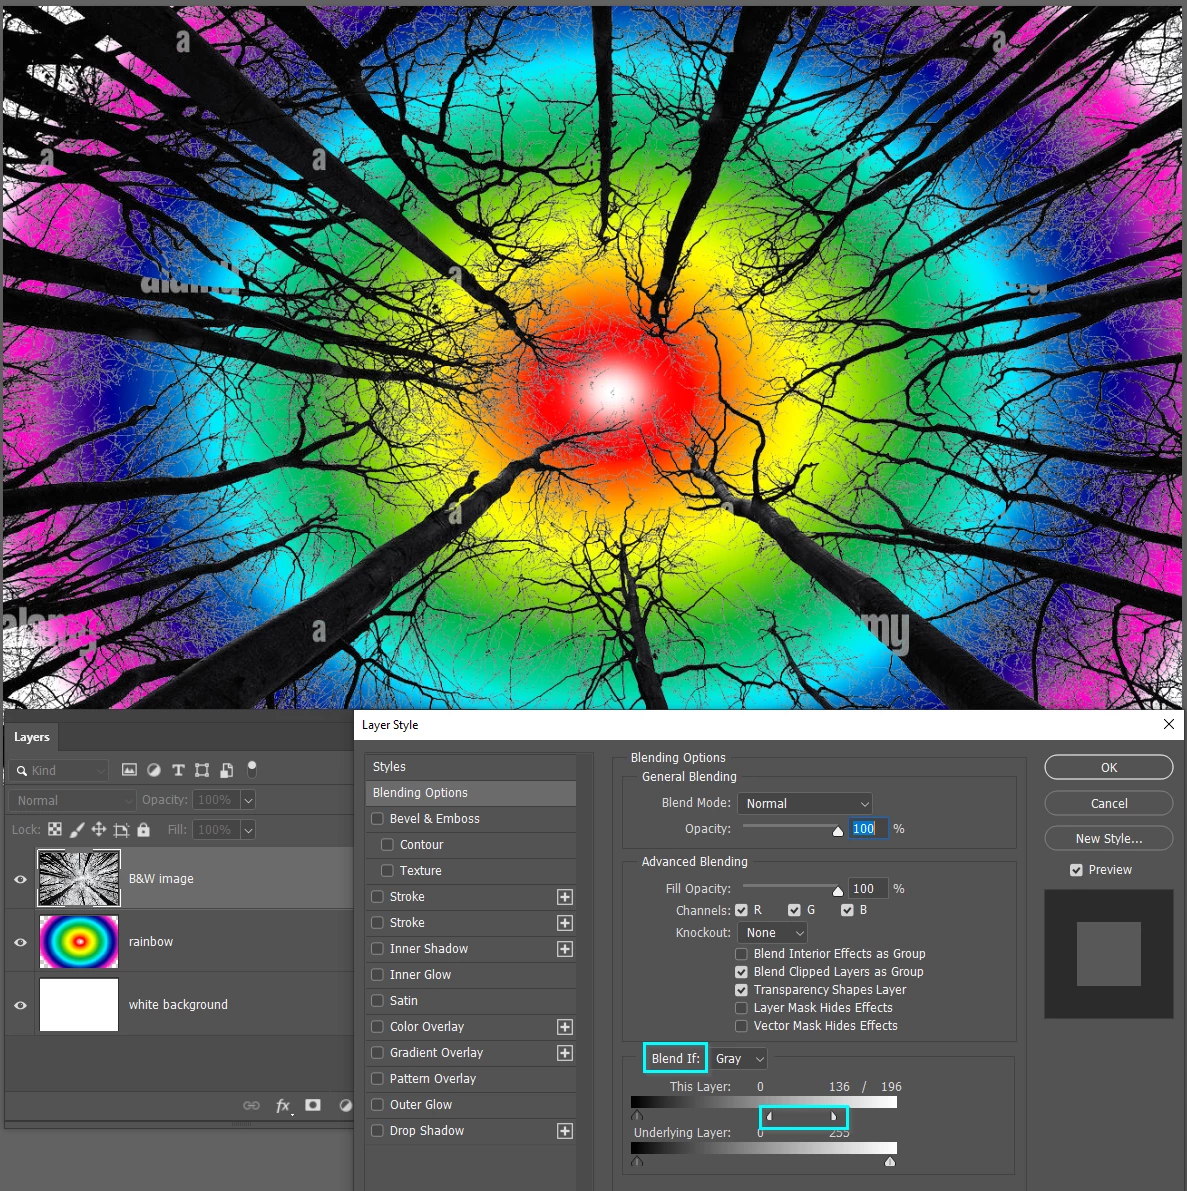Viewport: 1187px width, 1191px height.
Task: Click the Add layer mask icon
Action: (313, 1105)
